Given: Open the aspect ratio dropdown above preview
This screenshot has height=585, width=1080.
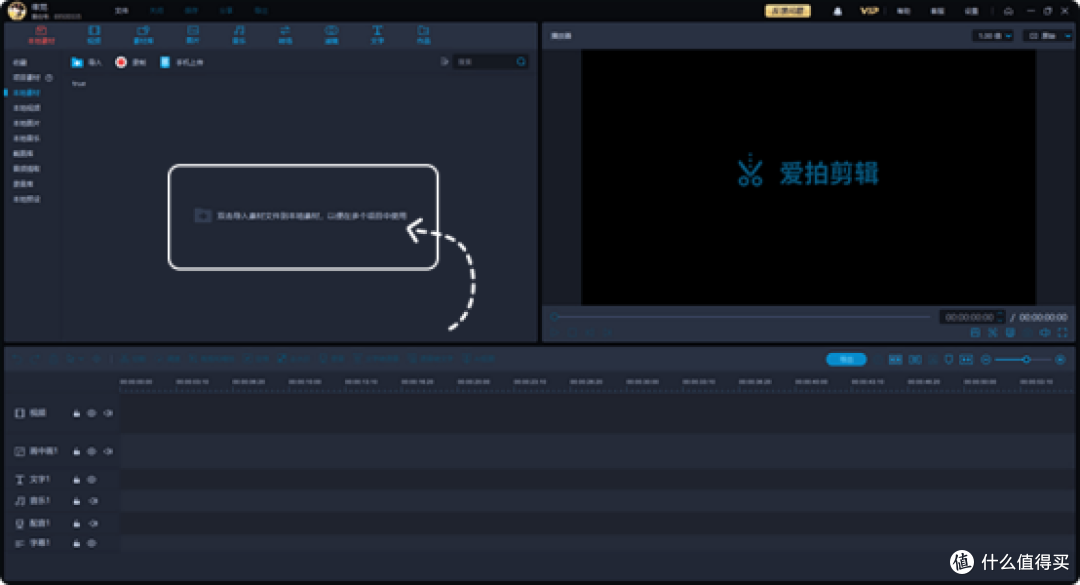Looking at the screenshot, I should (1048, 36).
